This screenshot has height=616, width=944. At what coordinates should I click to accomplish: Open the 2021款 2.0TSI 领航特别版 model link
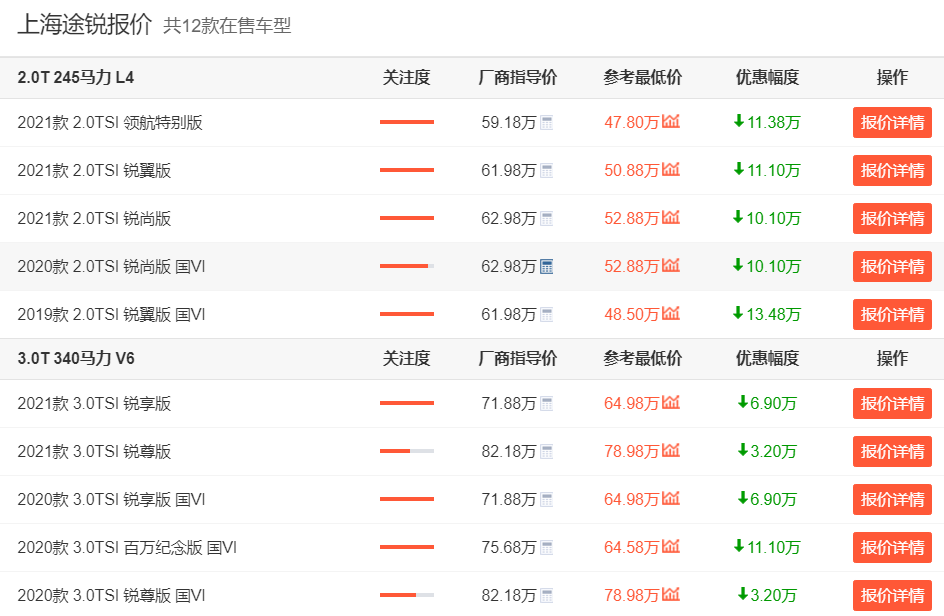pos(110,123)
